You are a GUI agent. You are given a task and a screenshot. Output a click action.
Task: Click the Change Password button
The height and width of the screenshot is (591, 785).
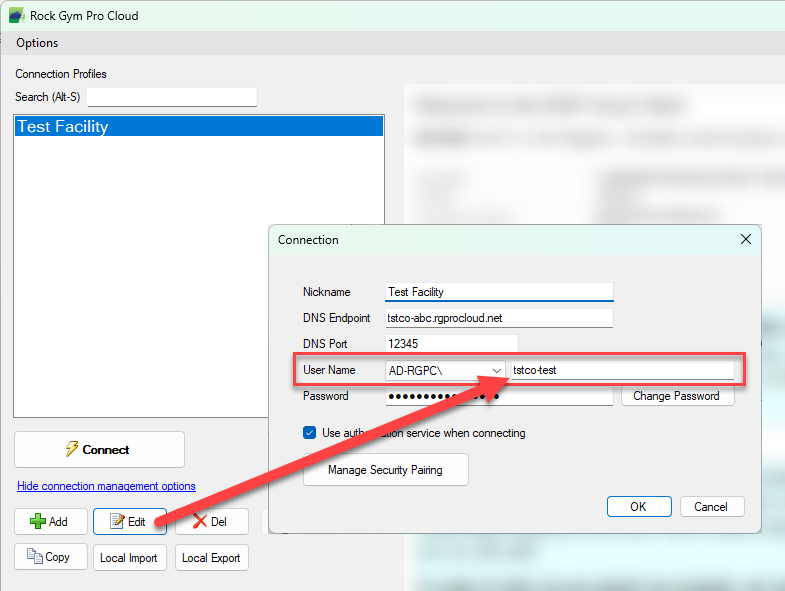point(677,396)
